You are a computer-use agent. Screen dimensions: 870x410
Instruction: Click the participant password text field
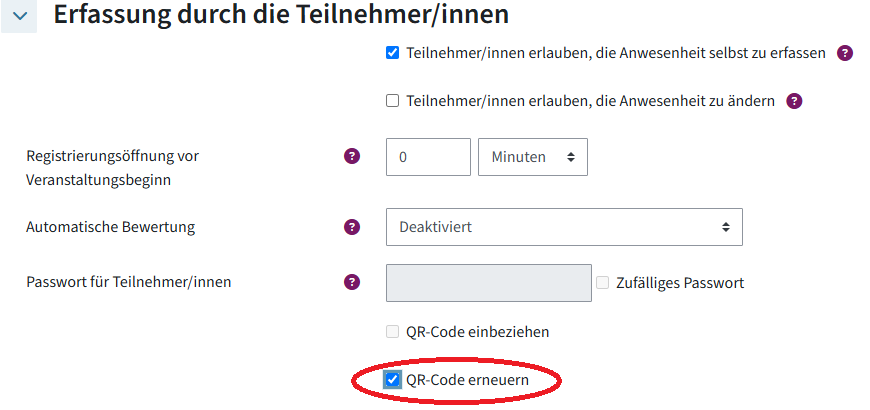pyautogui.click(x=489, y=283)
